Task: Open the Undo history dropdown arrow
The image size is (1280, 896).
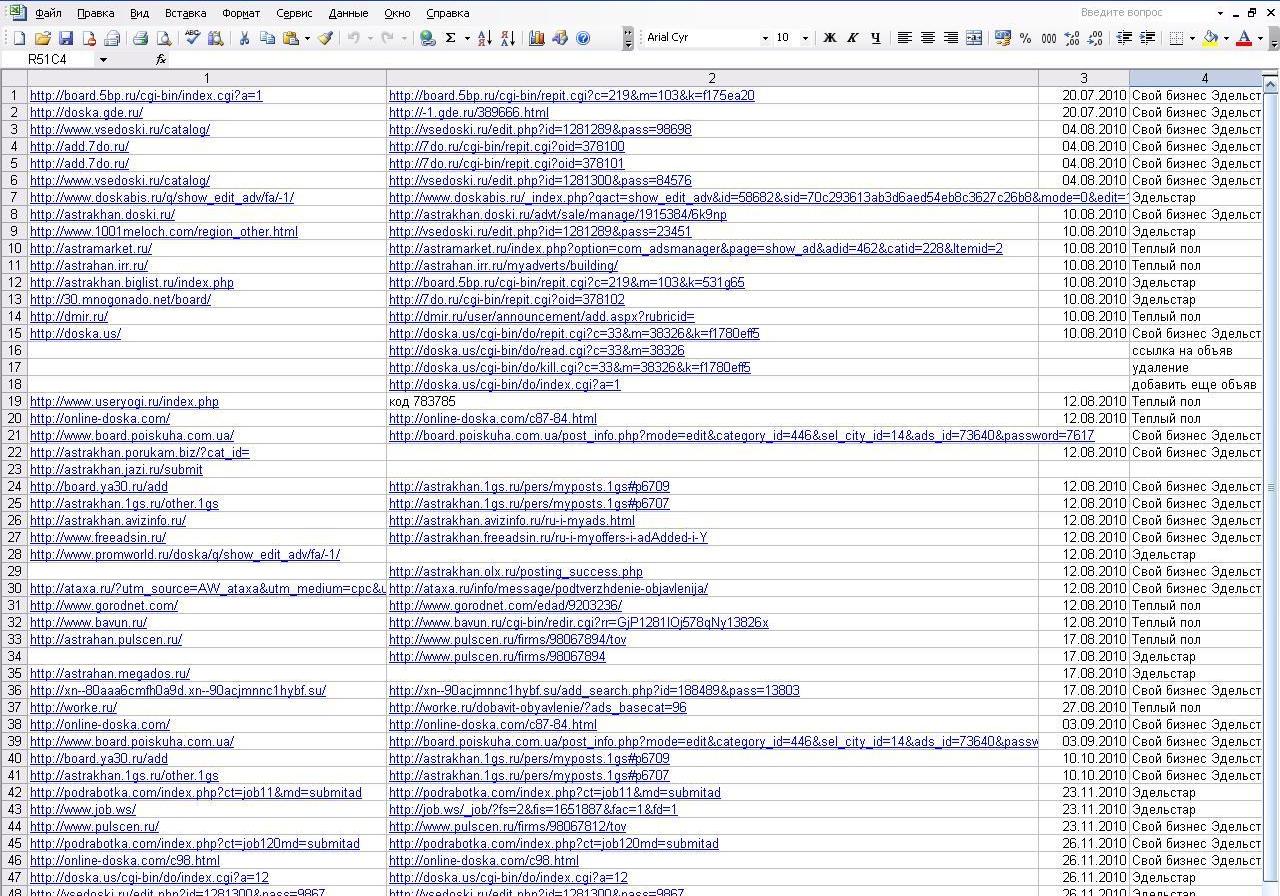Action: coord(369,38)
